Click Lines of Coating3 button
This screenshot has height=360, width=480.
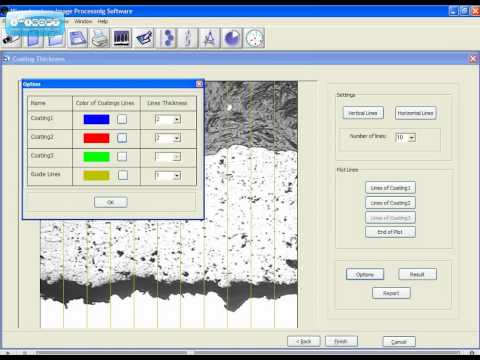(x=390, y=218)
